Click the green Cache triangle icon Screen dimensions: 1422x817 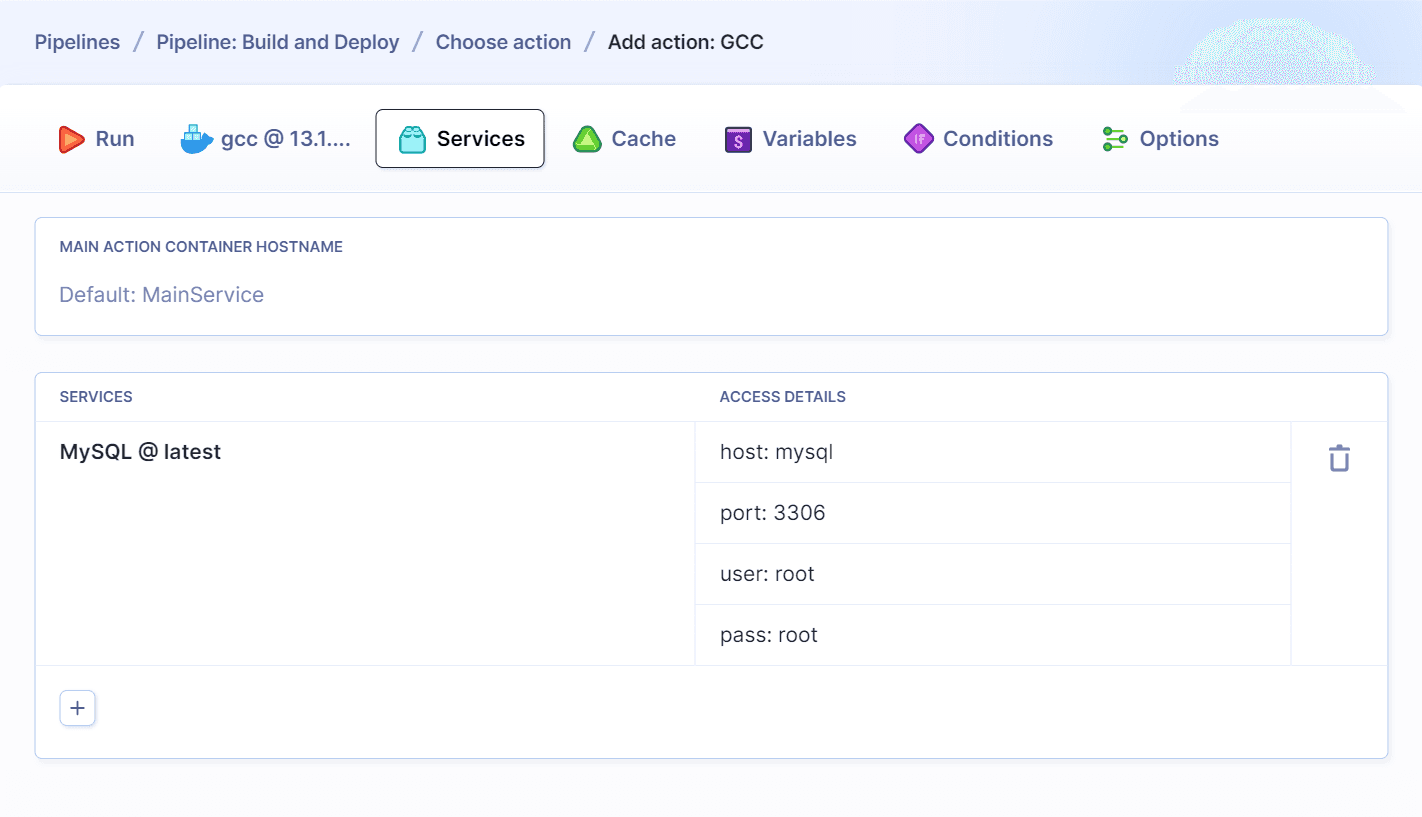click(586, 138)
